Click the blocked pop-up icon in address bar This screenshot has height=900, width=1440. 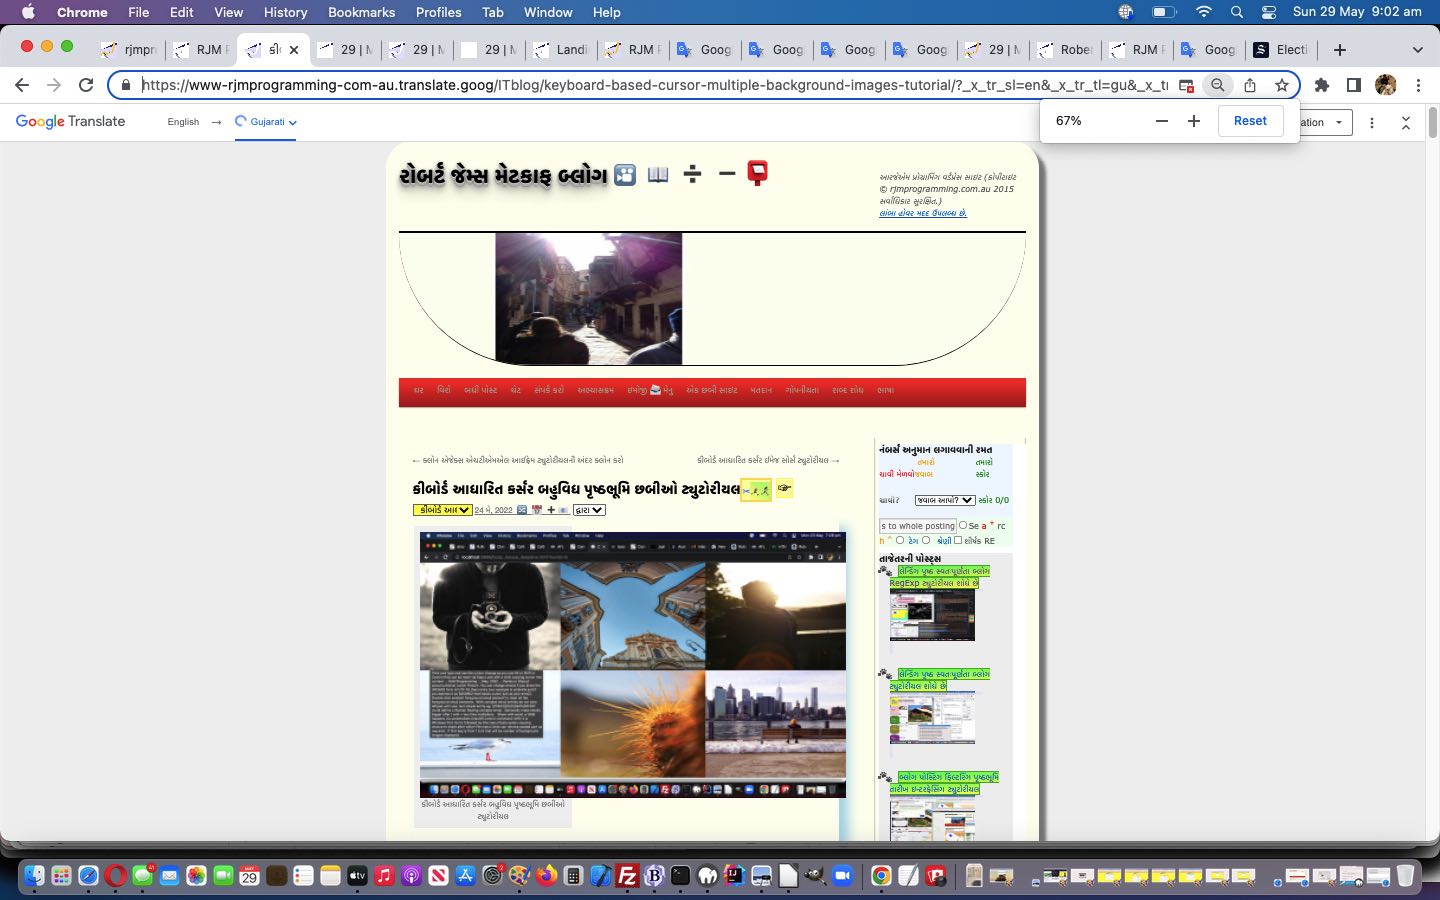click(1186, 85)
